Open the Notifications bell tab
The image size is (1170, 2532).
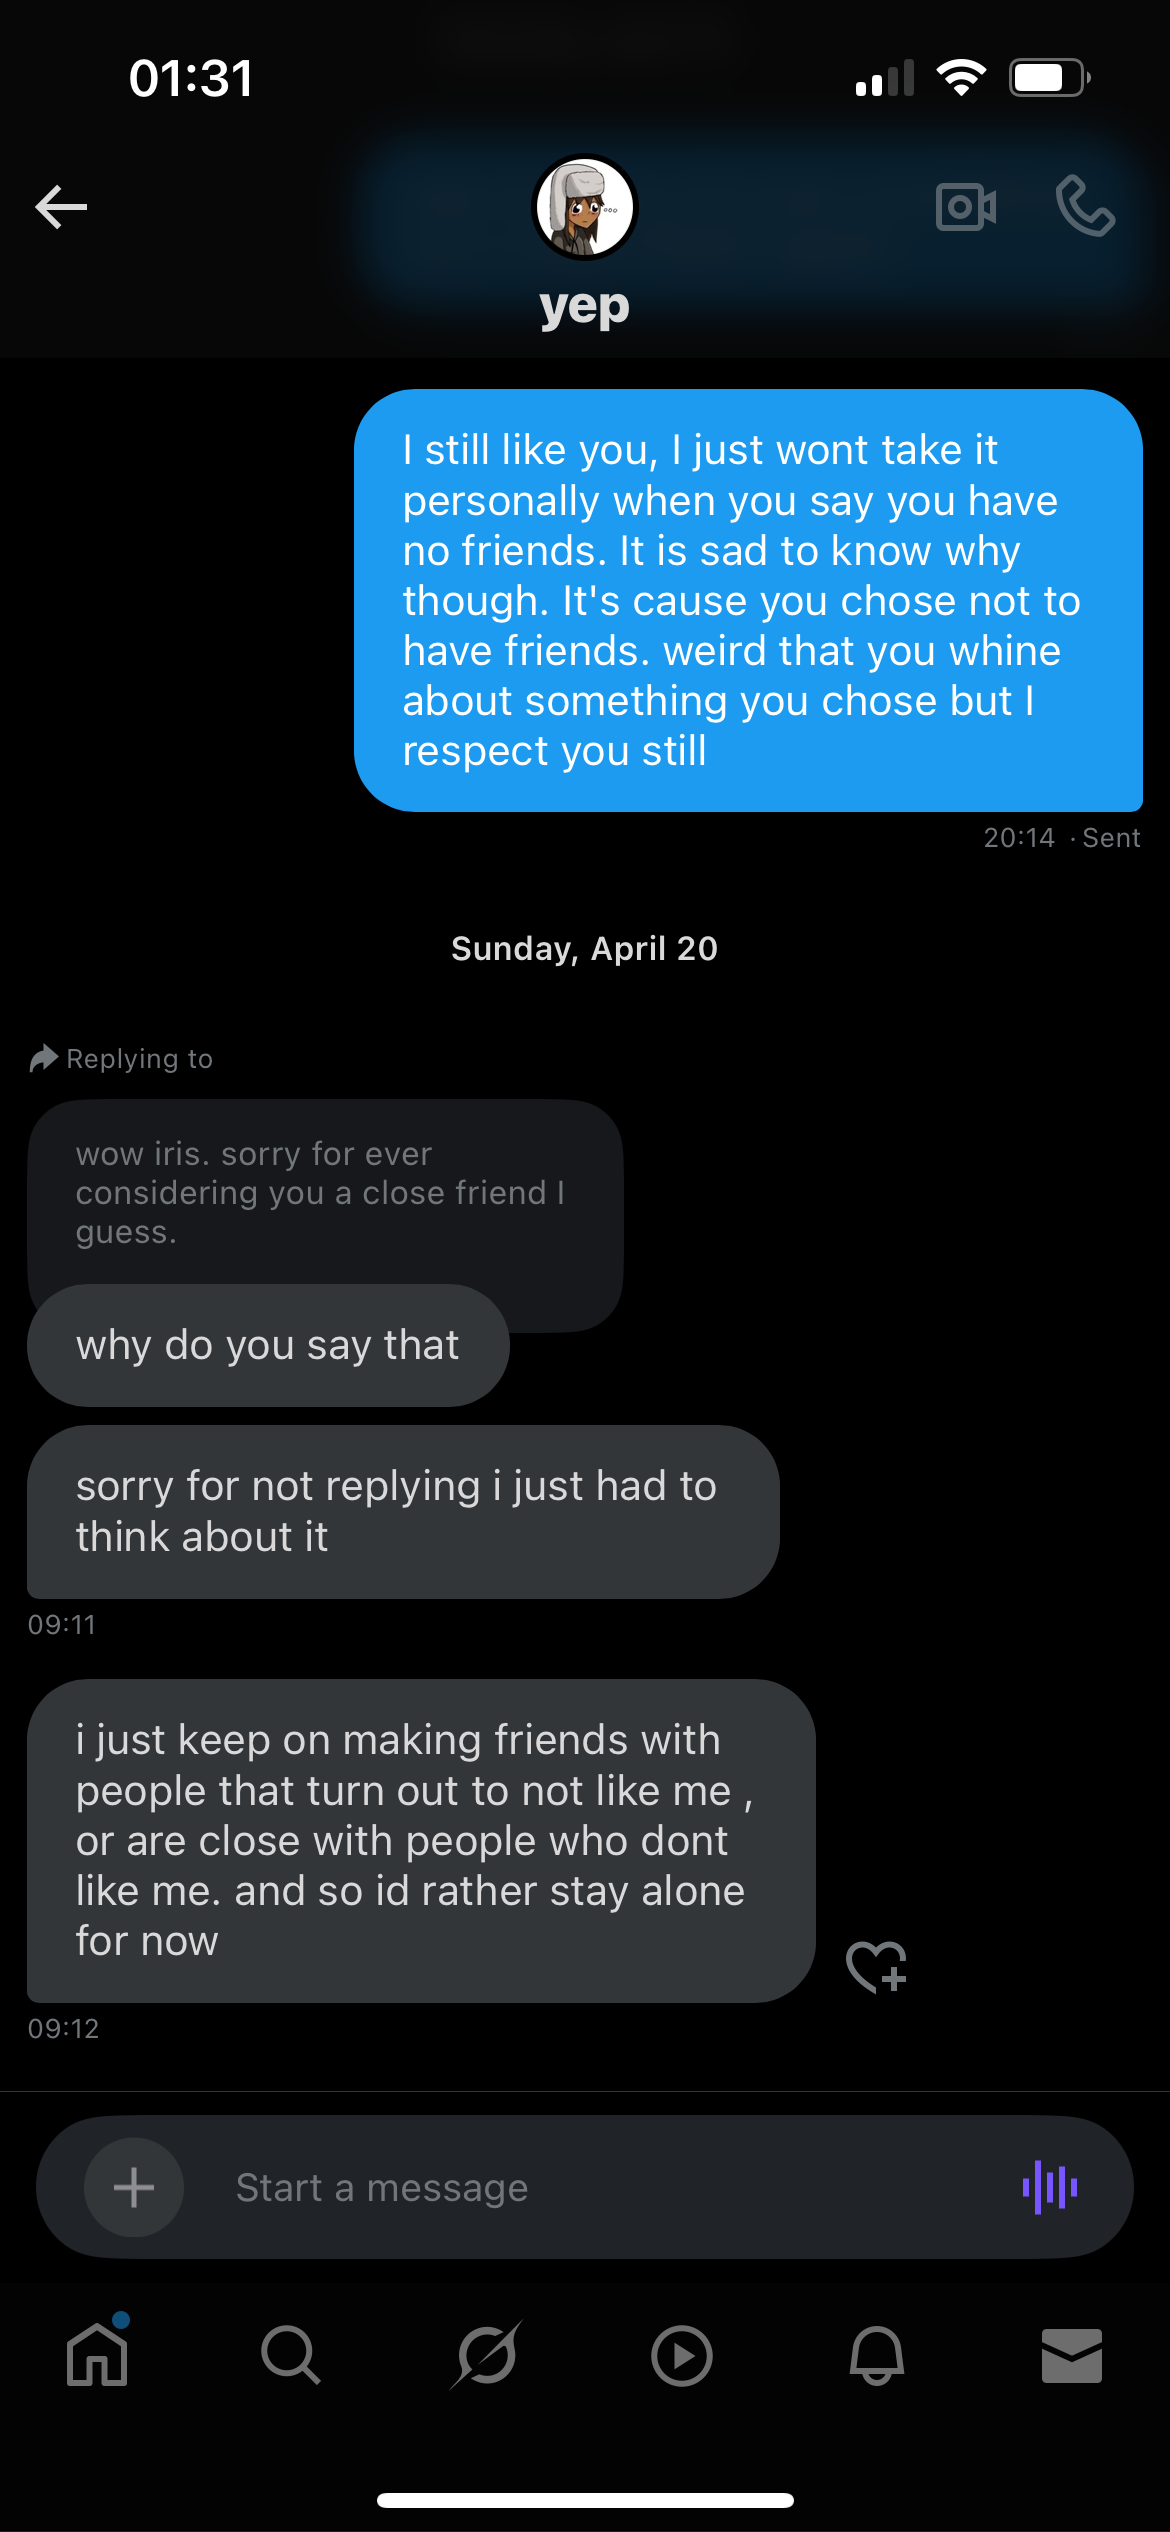pyautogui.click(x=877, y=2355)
